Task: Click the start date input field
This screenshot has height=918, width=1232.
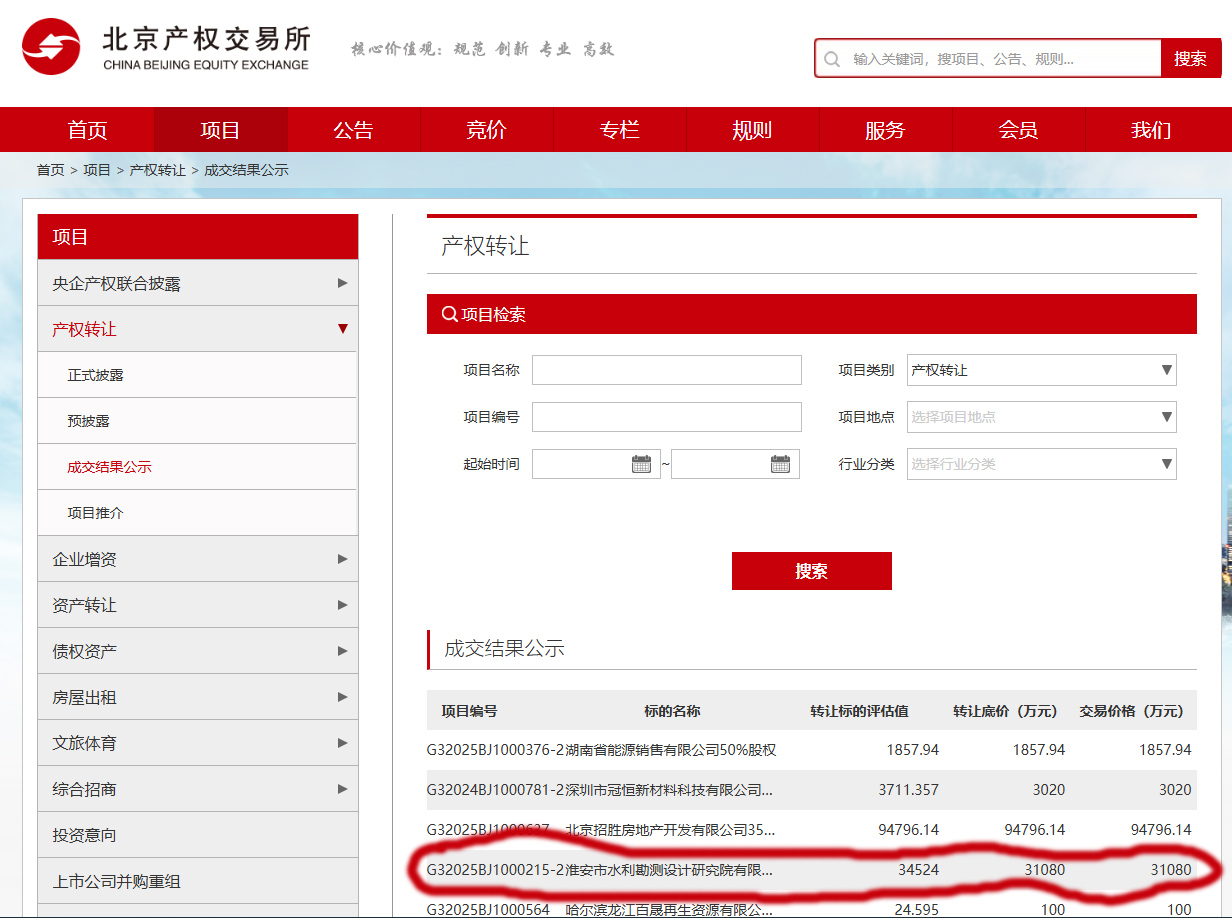Action: (596, 464)
